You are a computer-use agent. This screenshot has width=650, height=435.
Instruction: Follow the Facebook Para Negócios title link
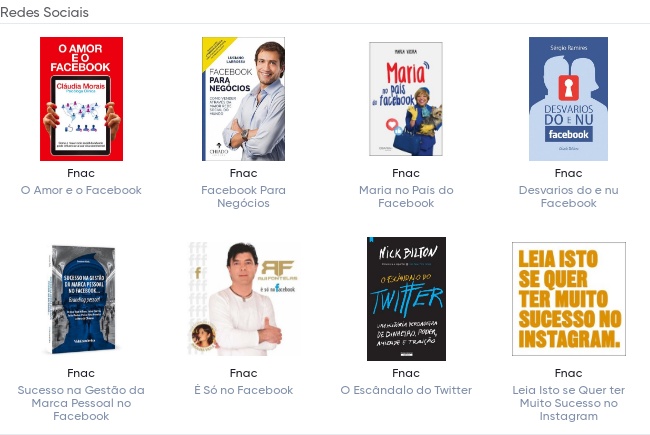[243, 197]
